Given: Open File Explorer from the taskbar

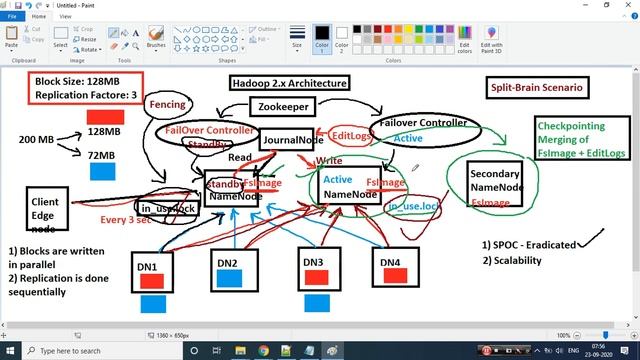Looking at the screenshot, I should (240, 351).
